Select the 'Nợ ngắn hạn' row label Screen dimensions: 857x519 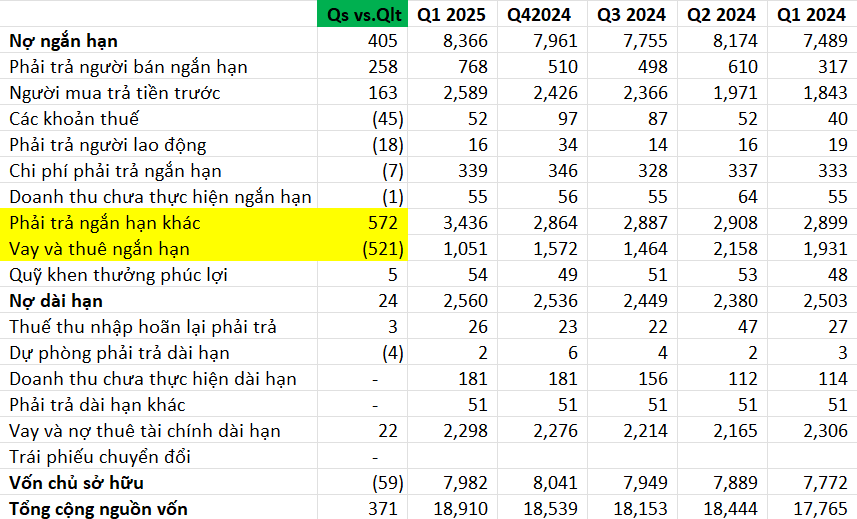click(x=63, y=41)
